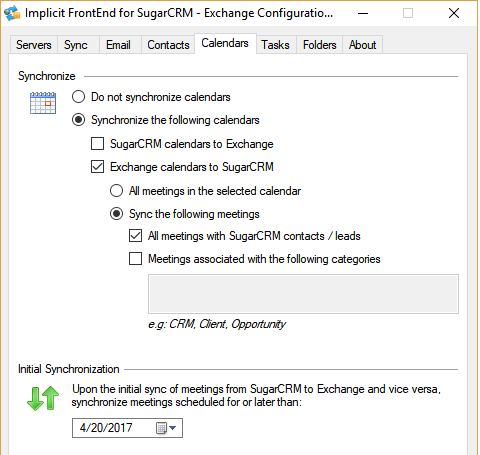Screen dimensions: 480x455
Task: Click the green sync arrows icon
Action: coord(43,398)
